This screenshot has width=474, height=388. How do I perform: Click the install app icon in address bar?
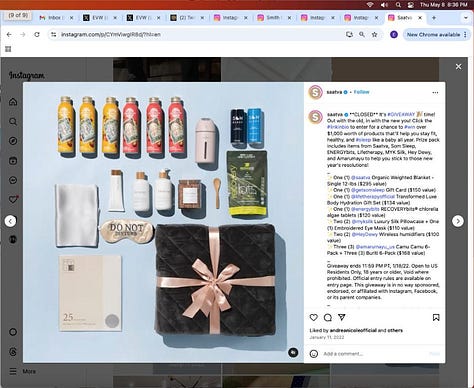coord(349,34)
